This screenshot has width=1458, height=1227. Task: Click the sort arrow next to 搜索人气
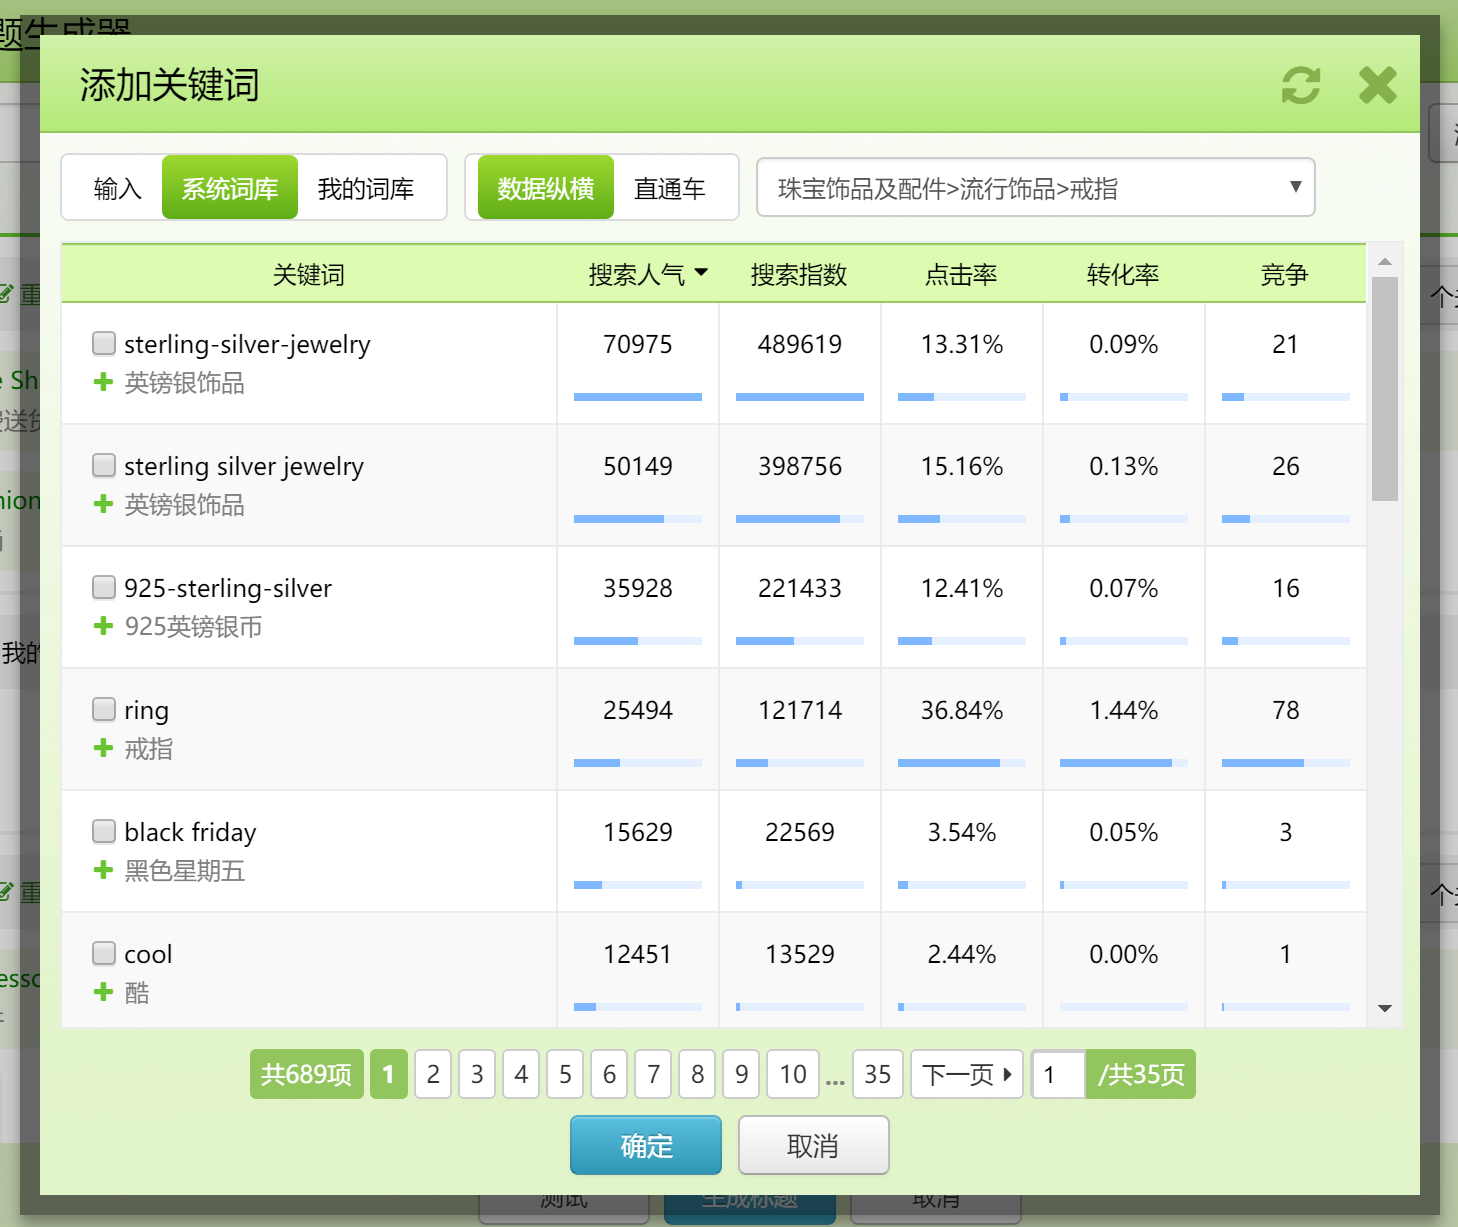point(701,272)
